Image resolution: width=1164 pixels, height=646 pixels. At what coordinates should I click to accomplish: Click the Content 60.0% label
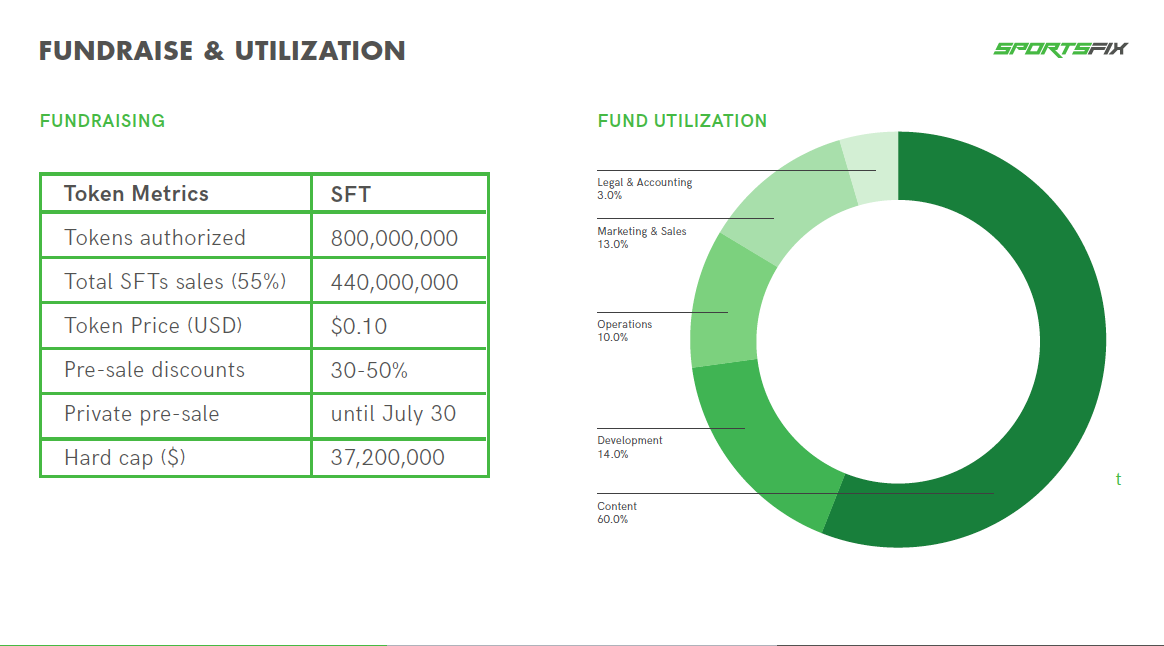coord(616,512)
